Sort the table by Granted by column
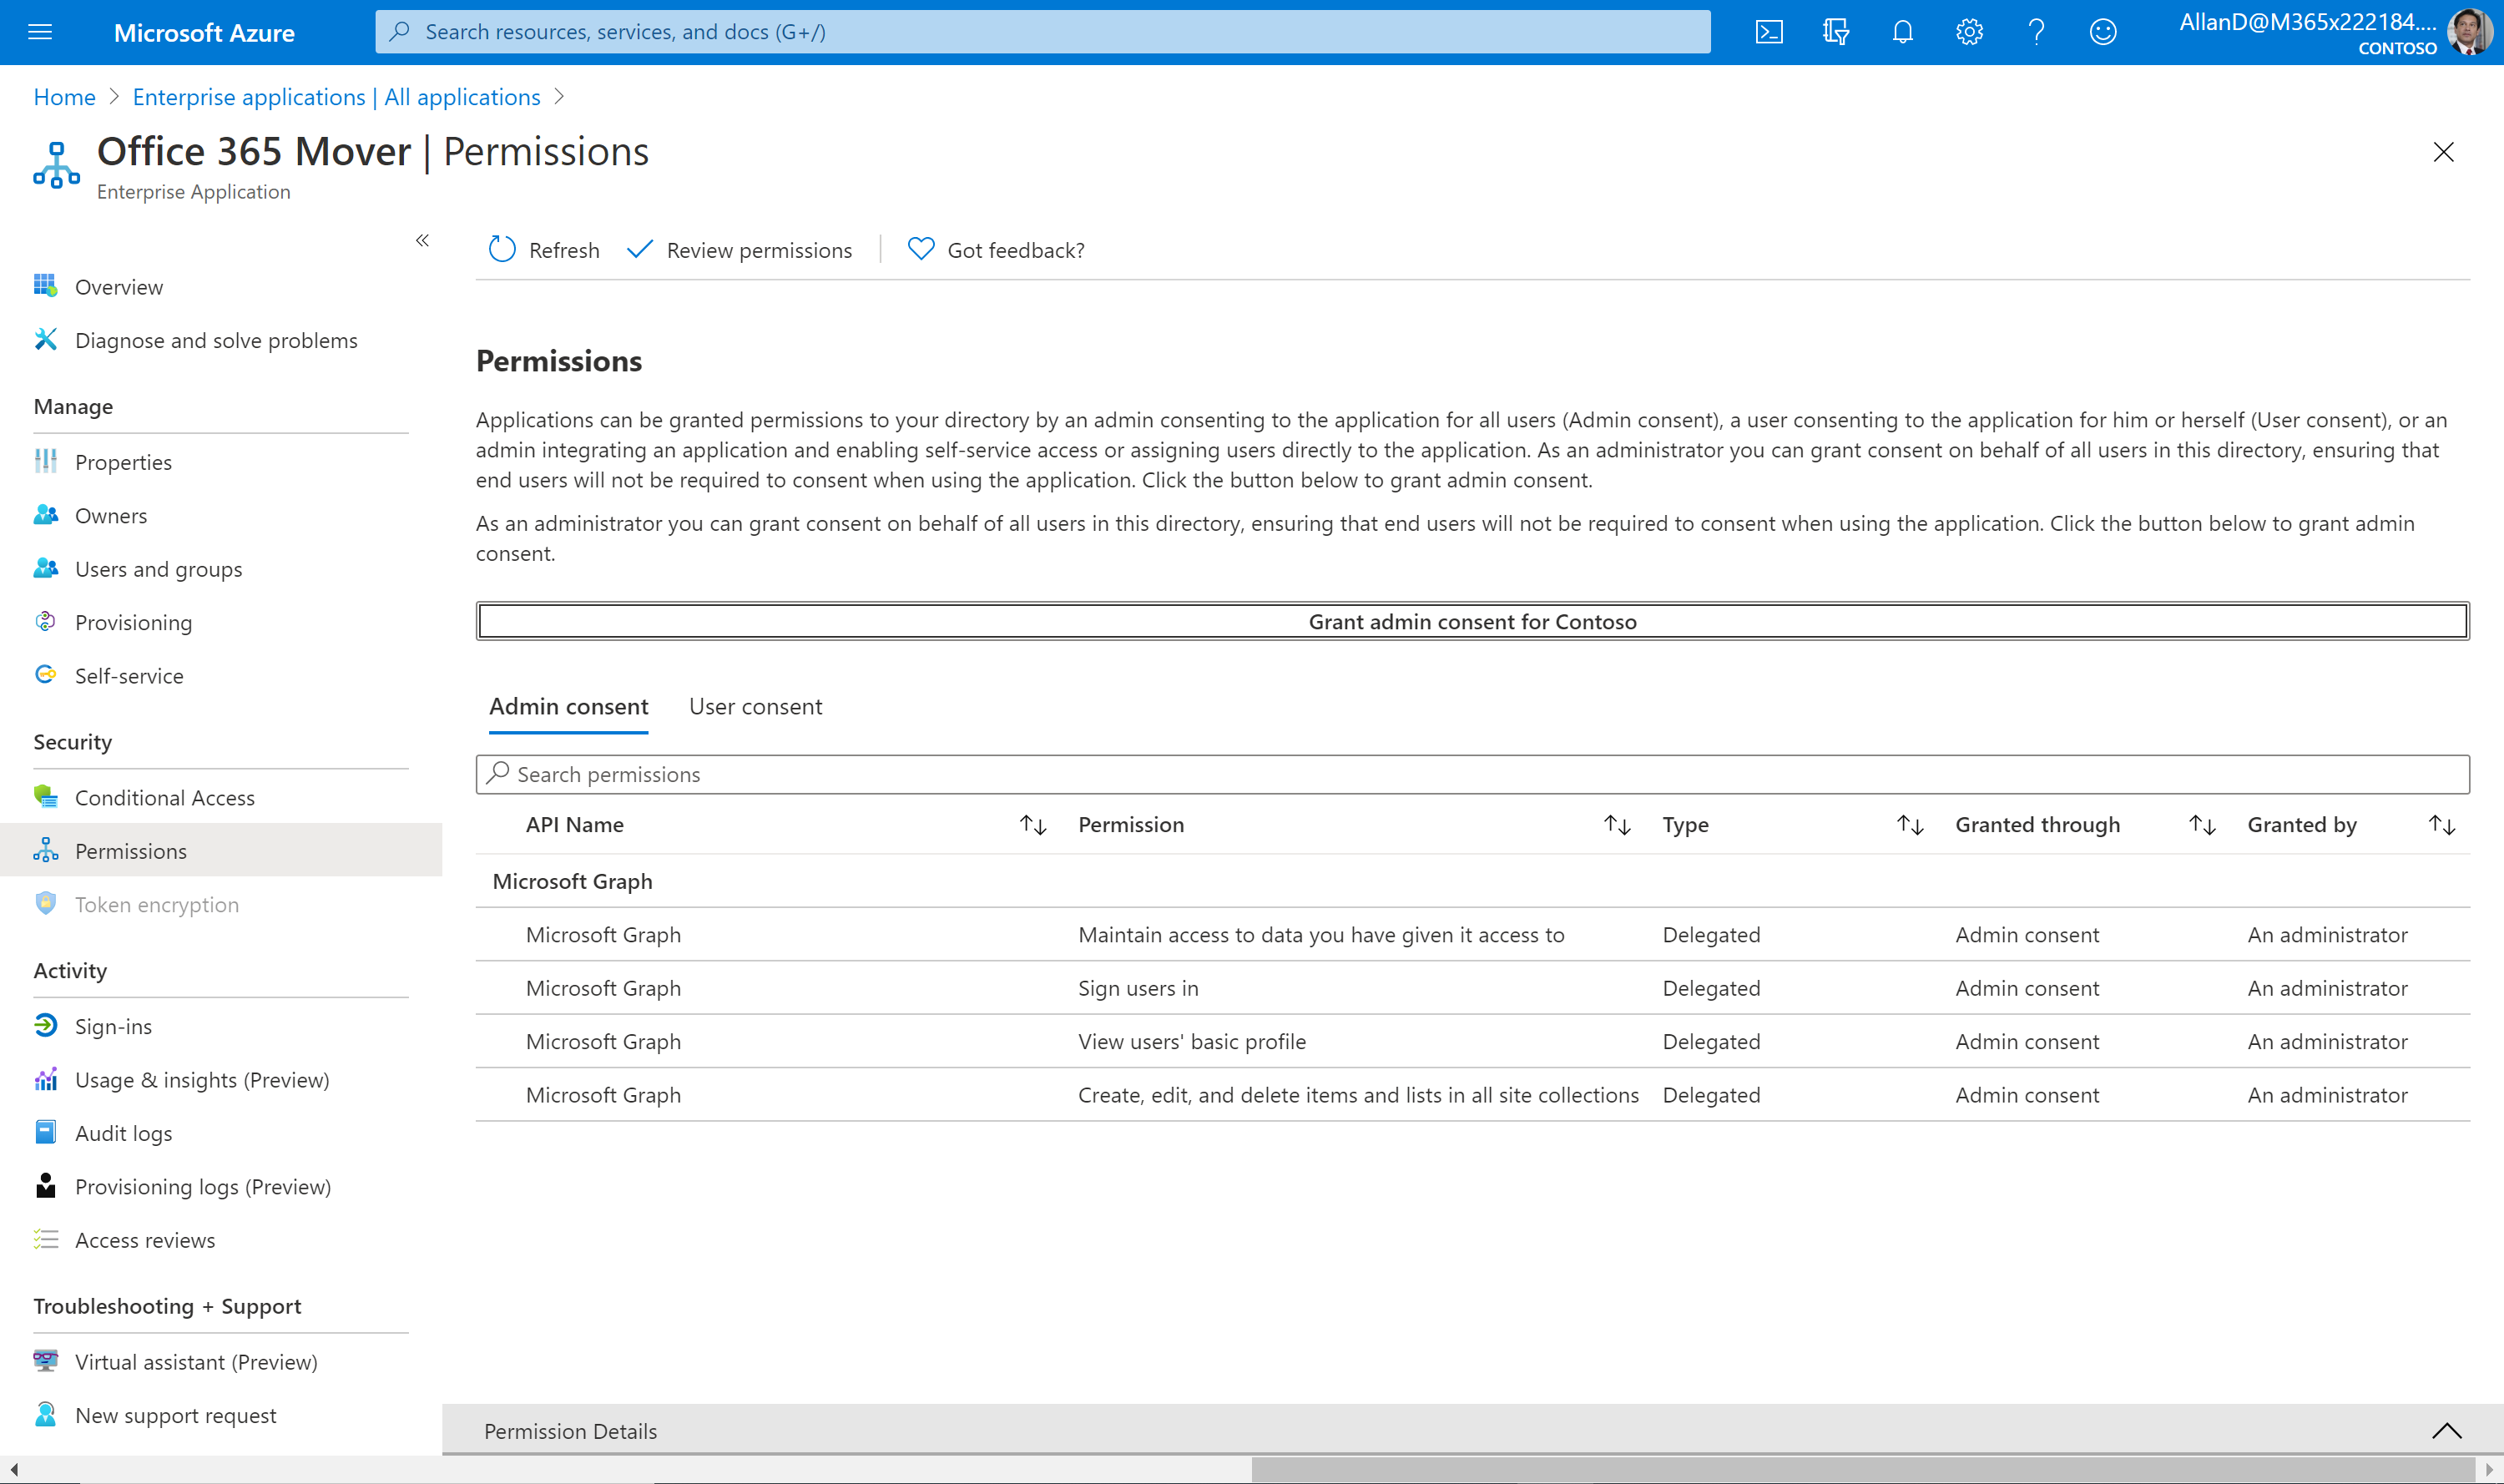Image resolution: width=2504 pixels, height=1484 pixels. click(x=2442, y=824)
